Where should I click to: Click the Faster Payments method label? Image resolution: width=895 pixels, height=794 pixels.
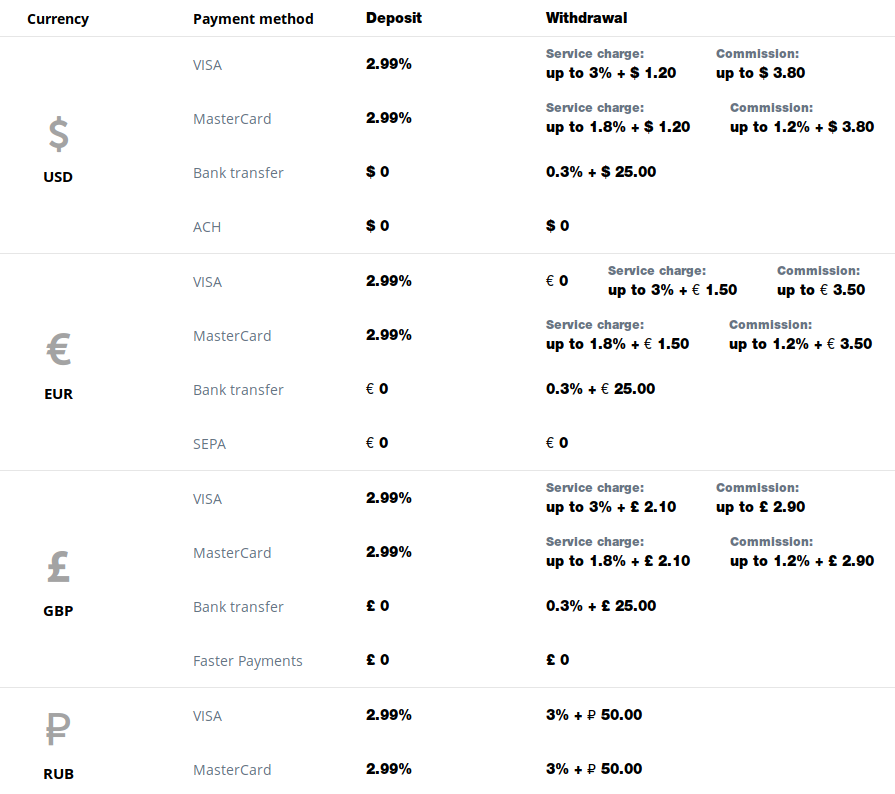pos(248,660)
